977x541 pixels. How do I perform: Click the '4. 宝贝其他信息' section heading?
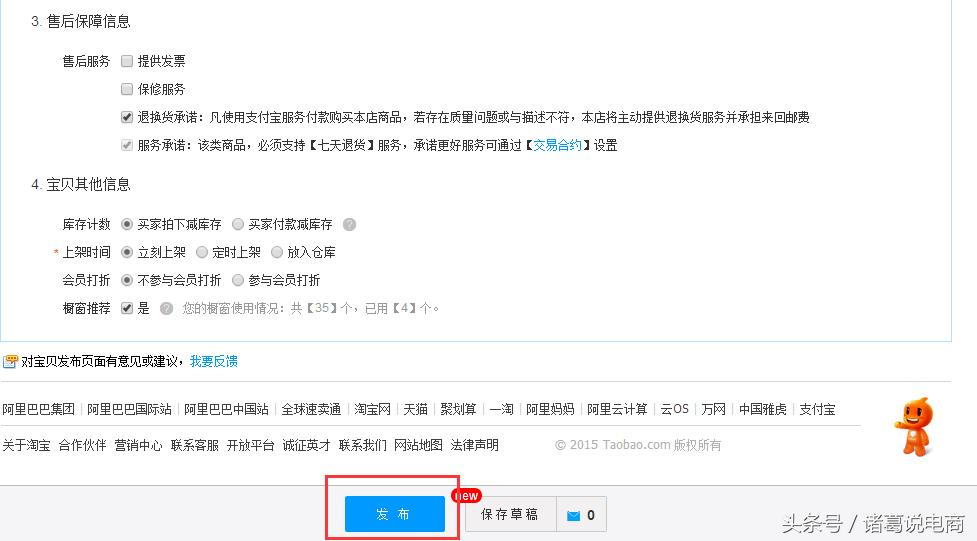[x=81, y=184]
